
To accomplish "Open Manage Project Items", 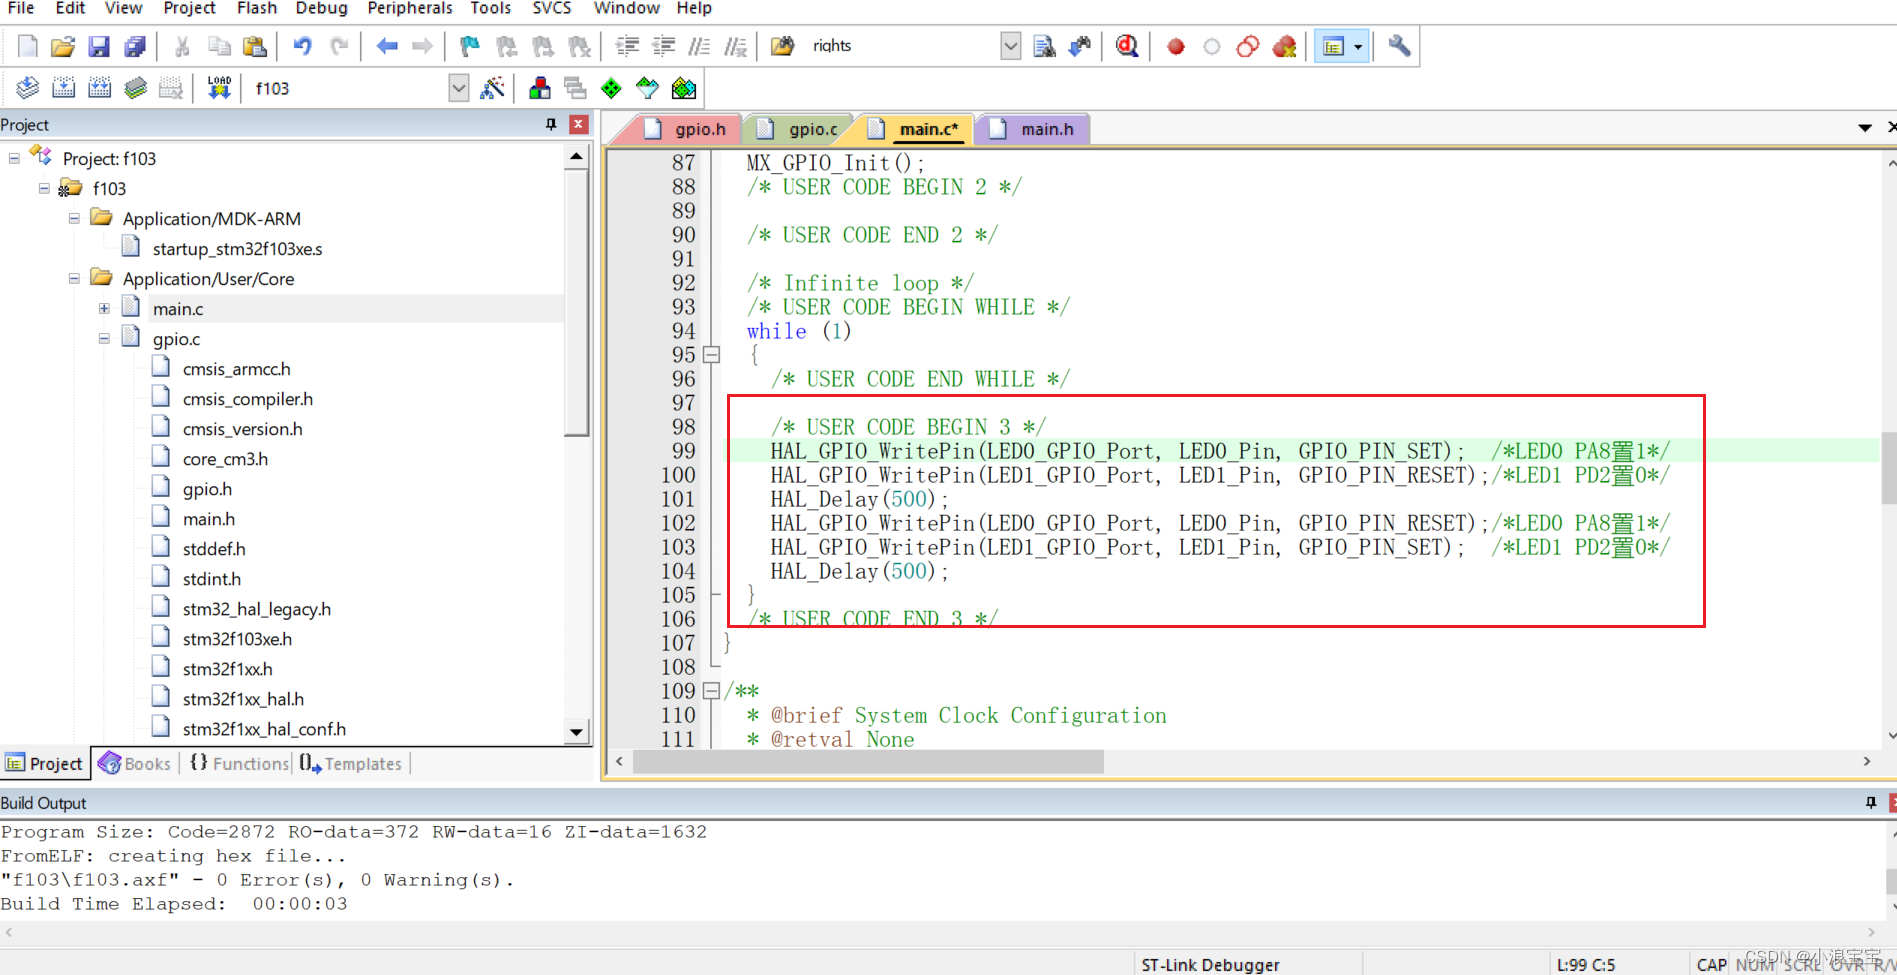I will coord(539,88).
